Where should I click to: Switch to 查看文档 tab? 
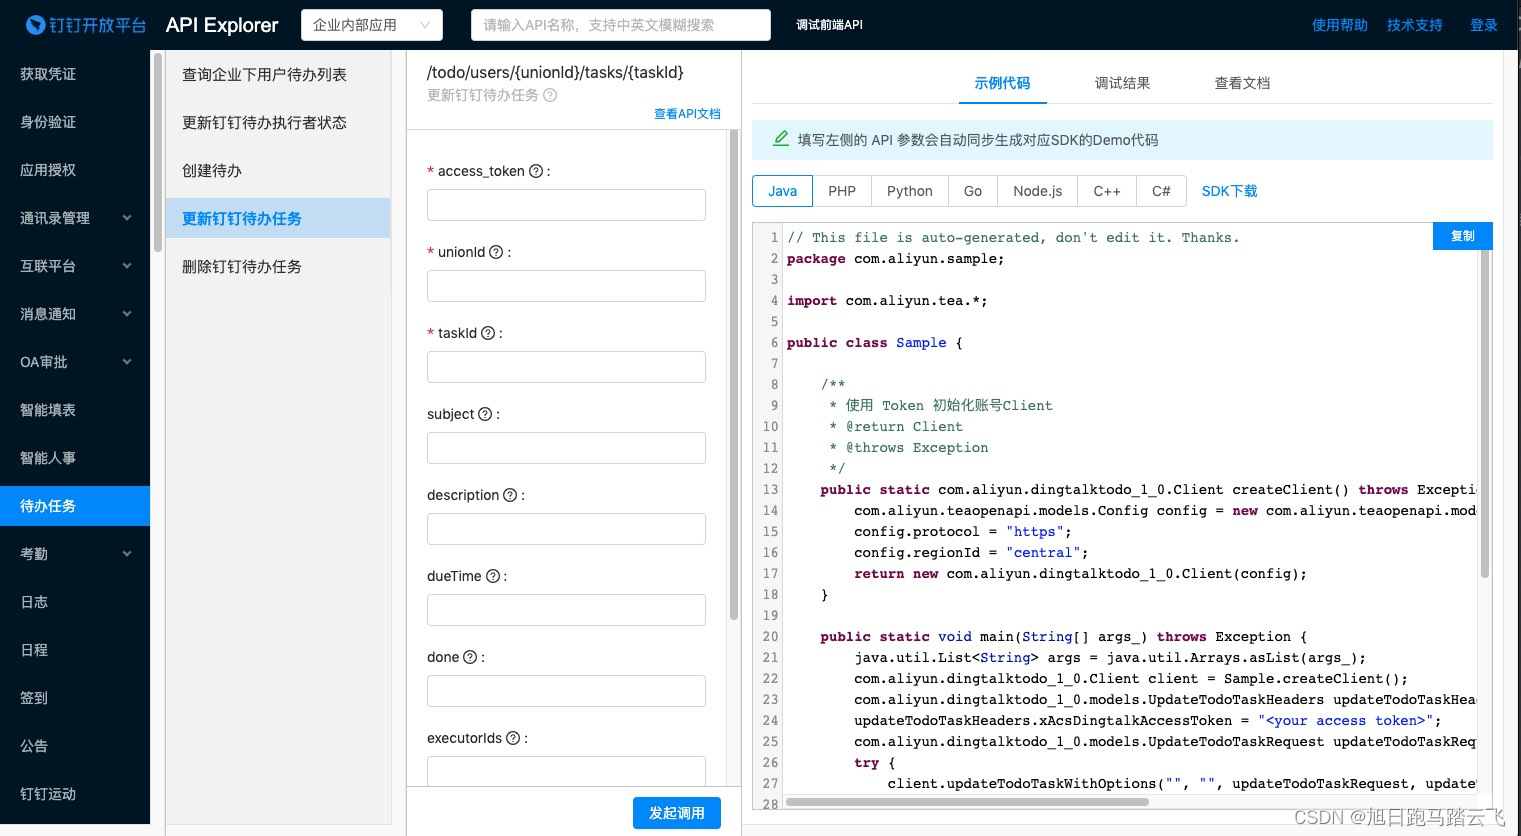1242,83
